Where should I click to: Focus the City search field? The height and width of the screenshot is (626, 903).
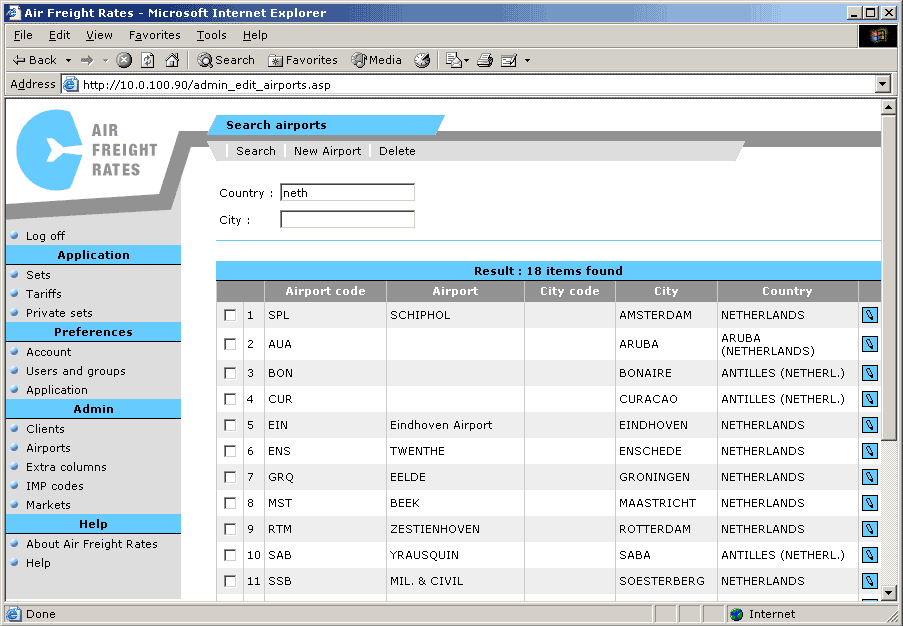click(x=347, y=219)
